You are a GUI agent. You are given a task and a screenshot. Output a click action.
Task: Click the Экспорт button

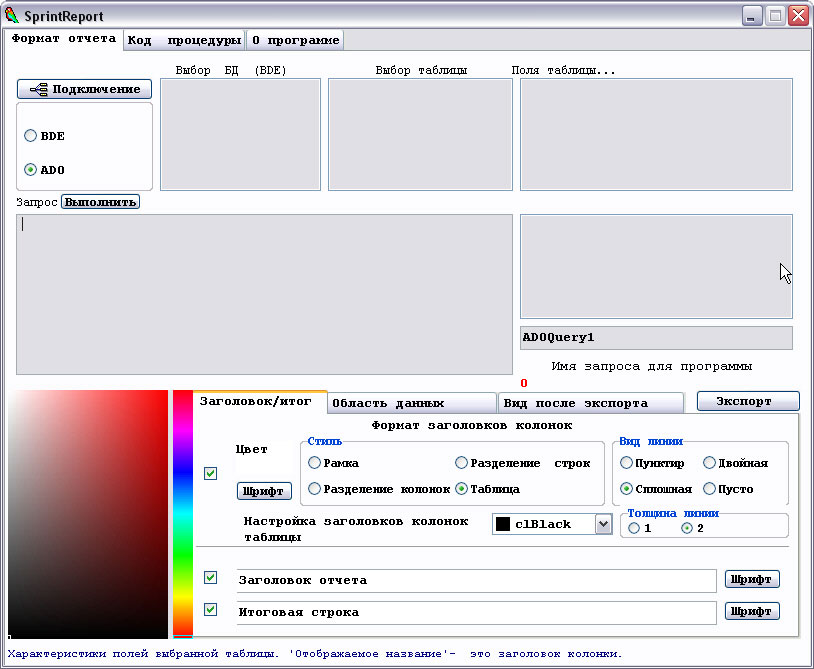(748, 401)
